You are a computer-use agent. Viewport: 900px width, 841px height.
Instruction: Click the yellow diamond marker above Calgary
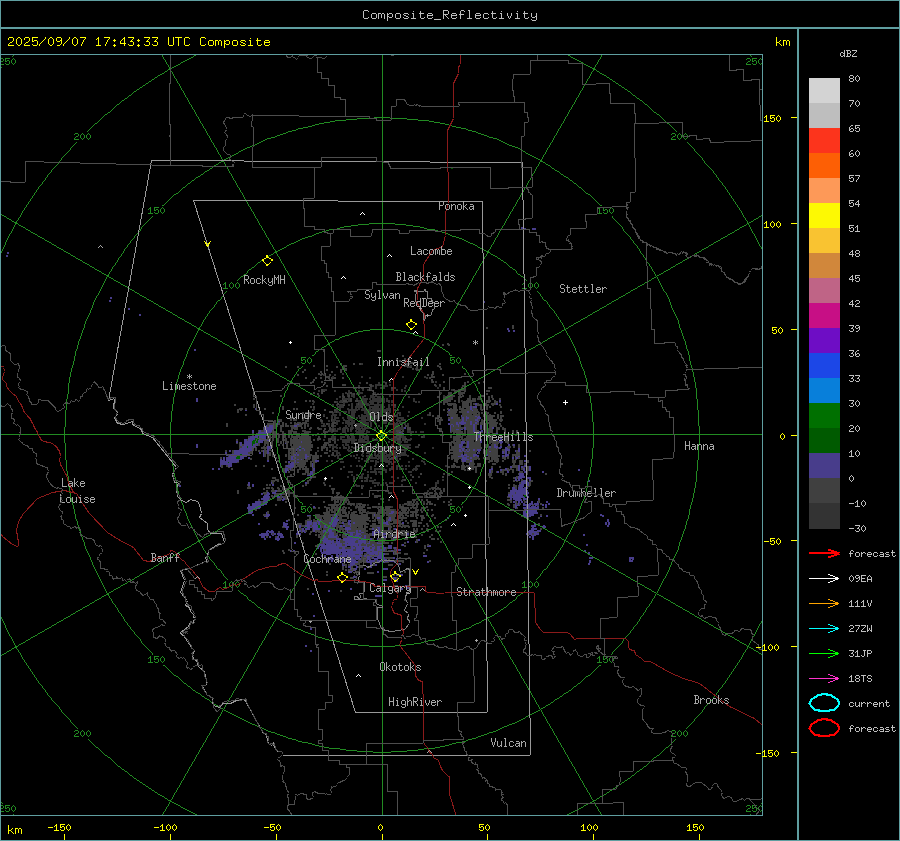(x=395, y=576)
